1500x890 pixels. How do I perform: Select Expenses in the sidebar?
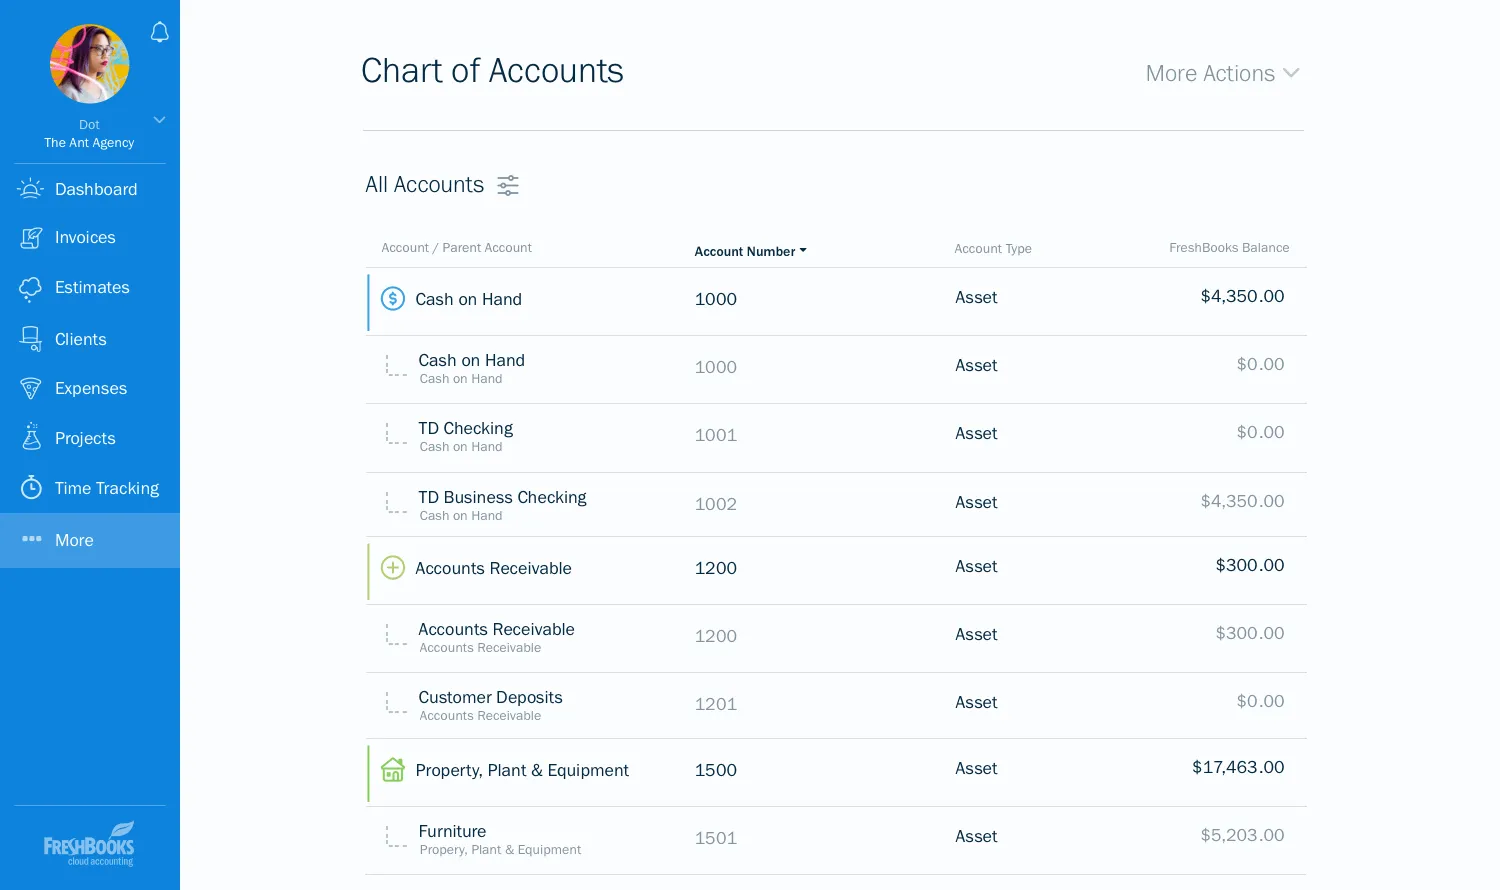point(90,388)
